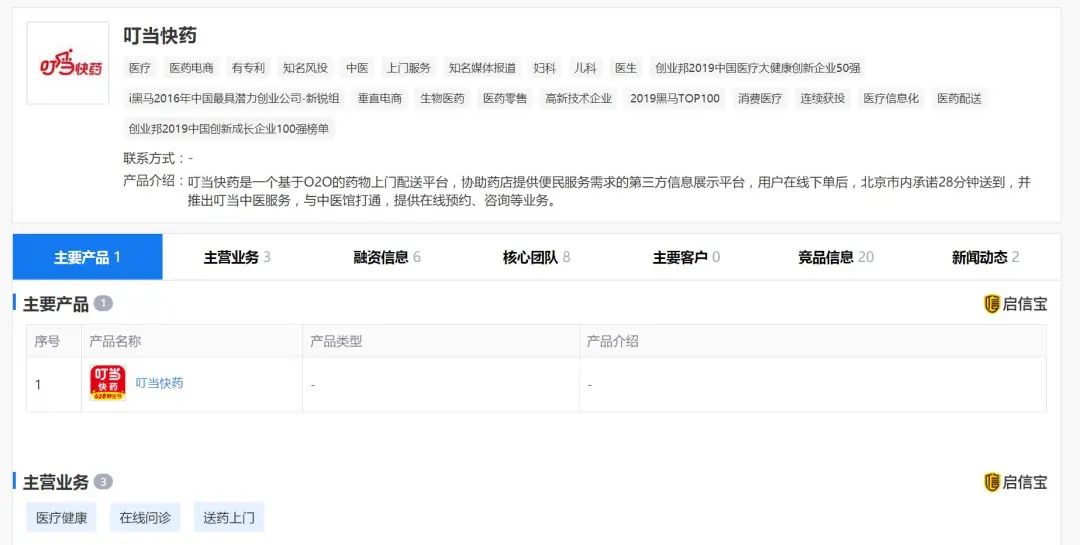Switch to the 核心团队 tab
The width and height of the screenshot is (1080, 545).
point(537,257)
